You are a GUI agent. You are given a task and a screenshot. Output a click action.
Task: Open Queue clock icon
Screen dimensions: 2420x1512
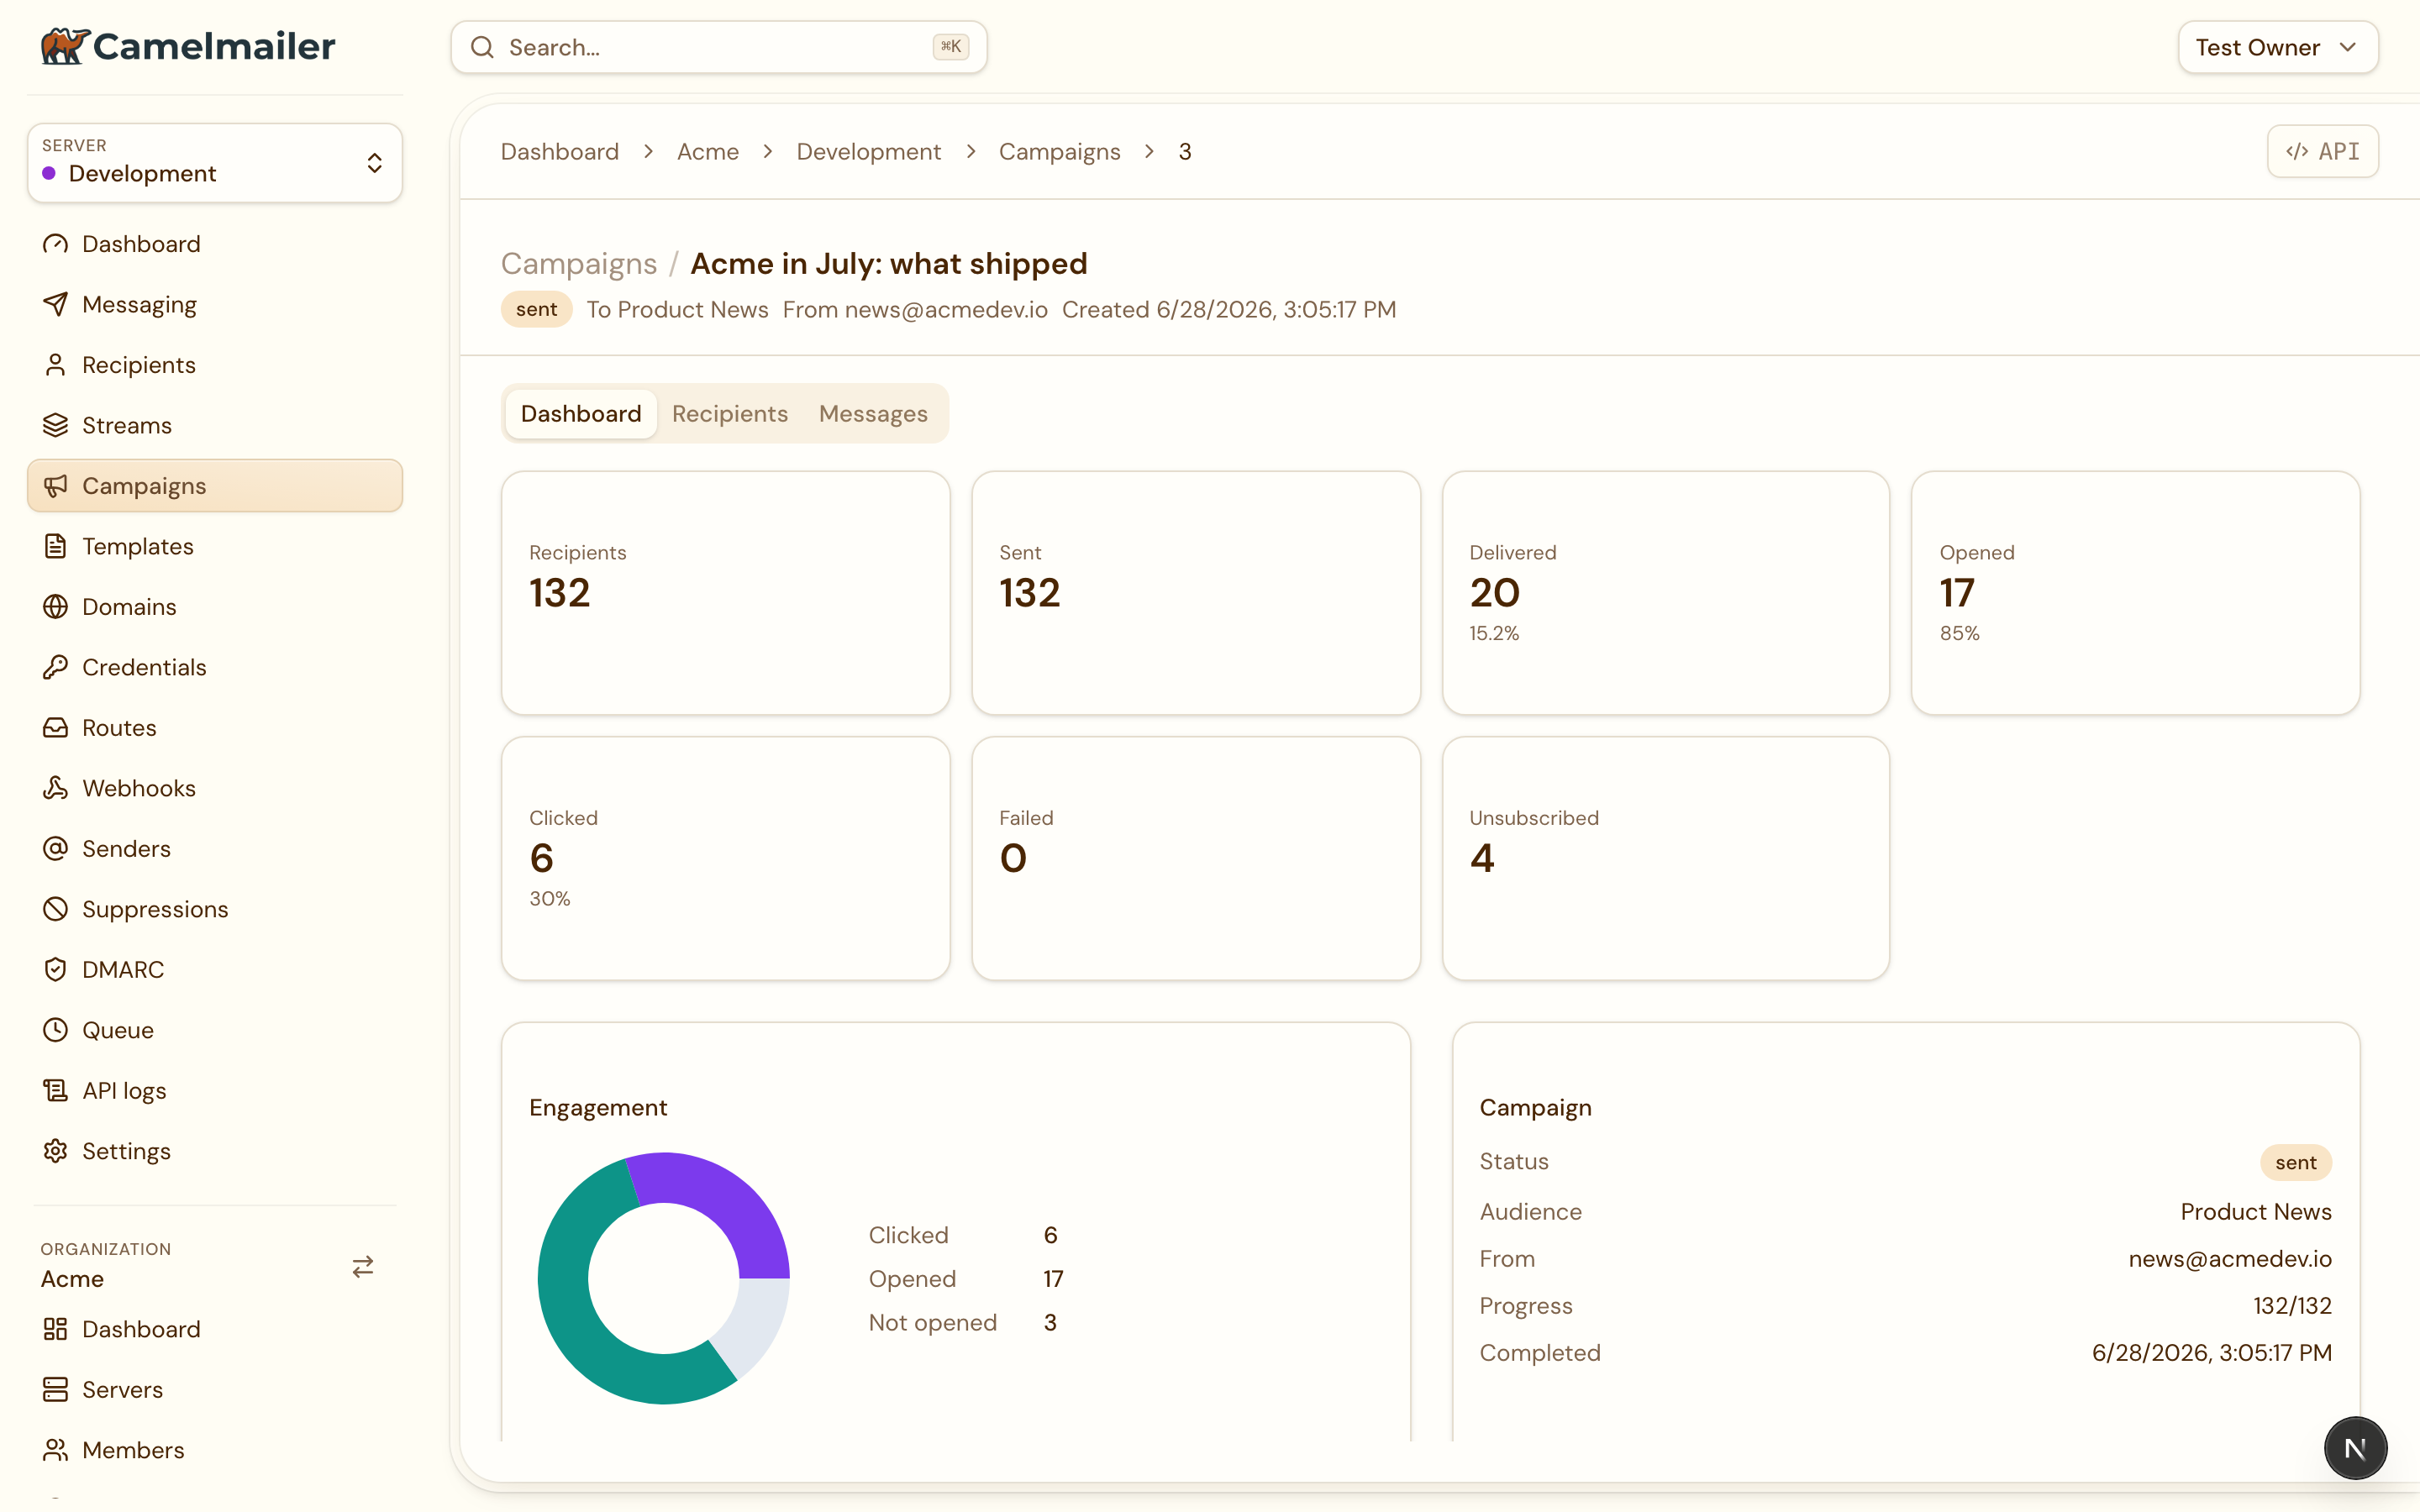[56, 1030]
